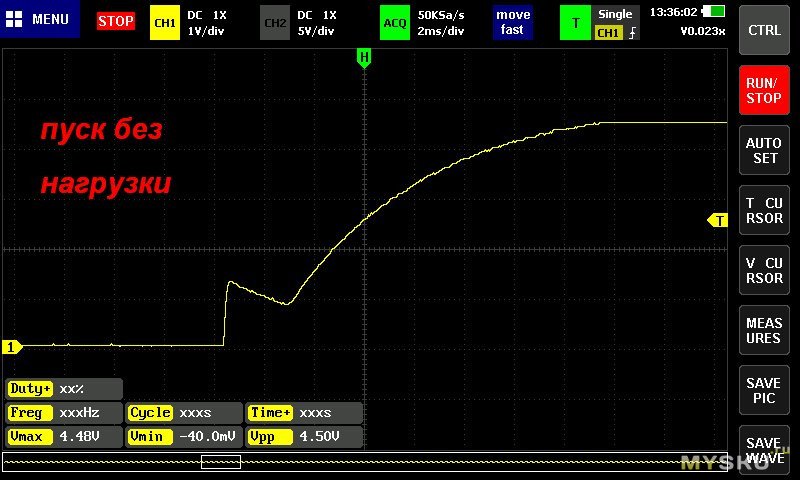Click the CH1 DC 1X coupling text
Viewport: 800px width, 480px height.
207,15
